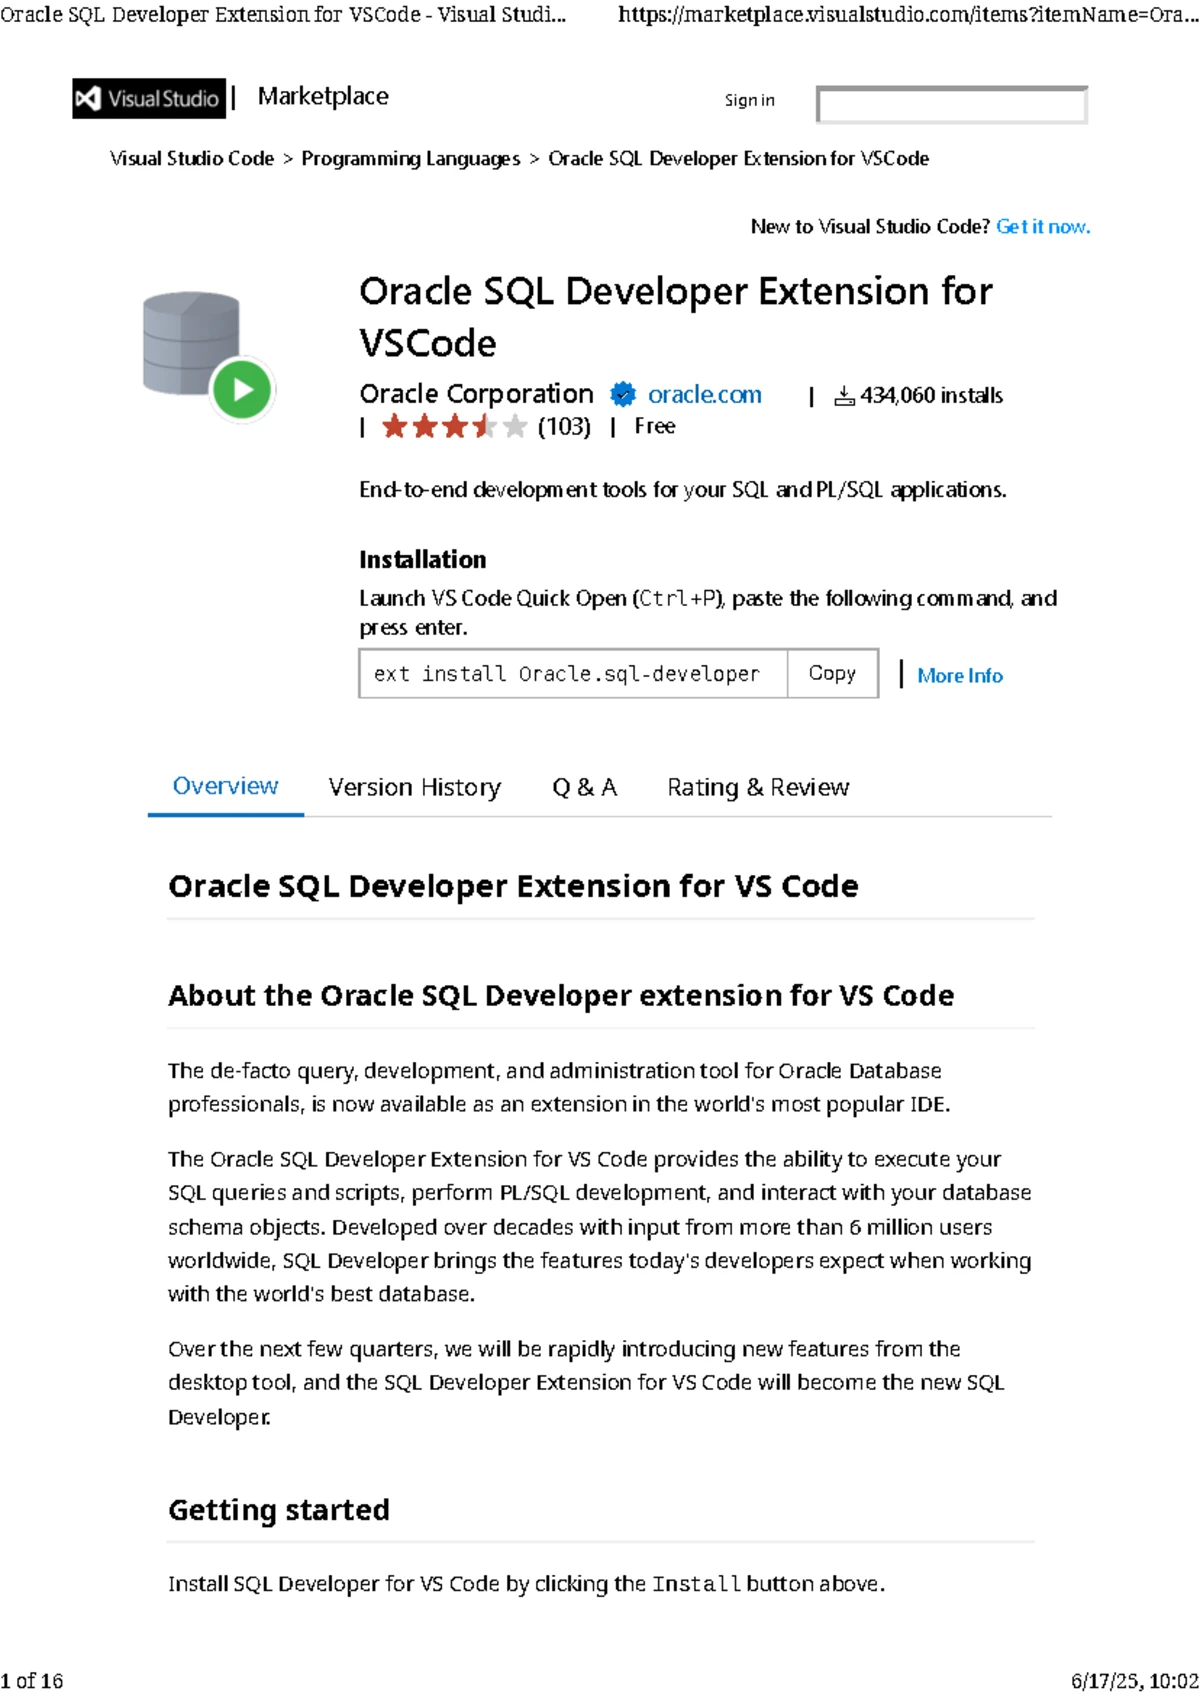1200x1694 pixels.
Task: Select the ext install command field
Action: pyautogui.click(x=573, y=674)
